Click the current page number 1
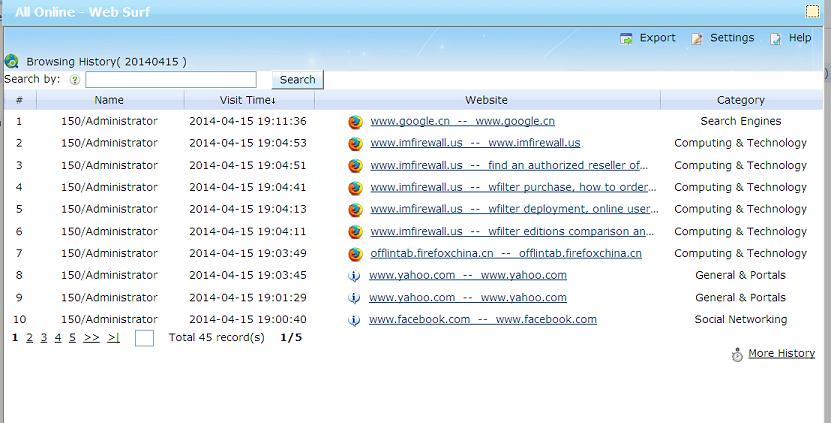This screenshot has width=831, height=423. click(15, 337)
